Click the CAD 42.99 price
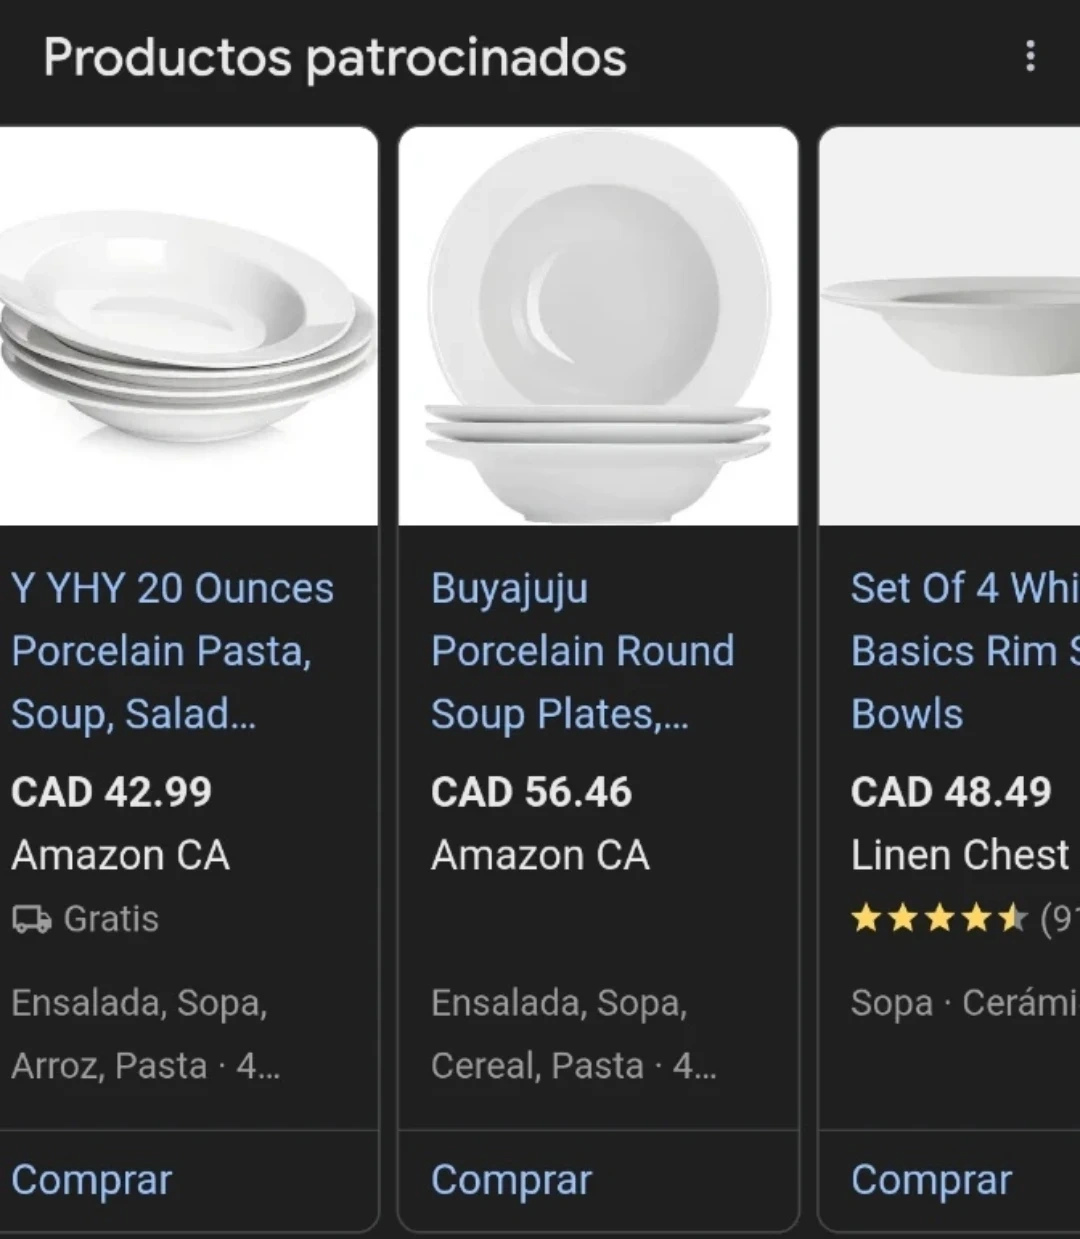1080x1239 pixels. 112,793
